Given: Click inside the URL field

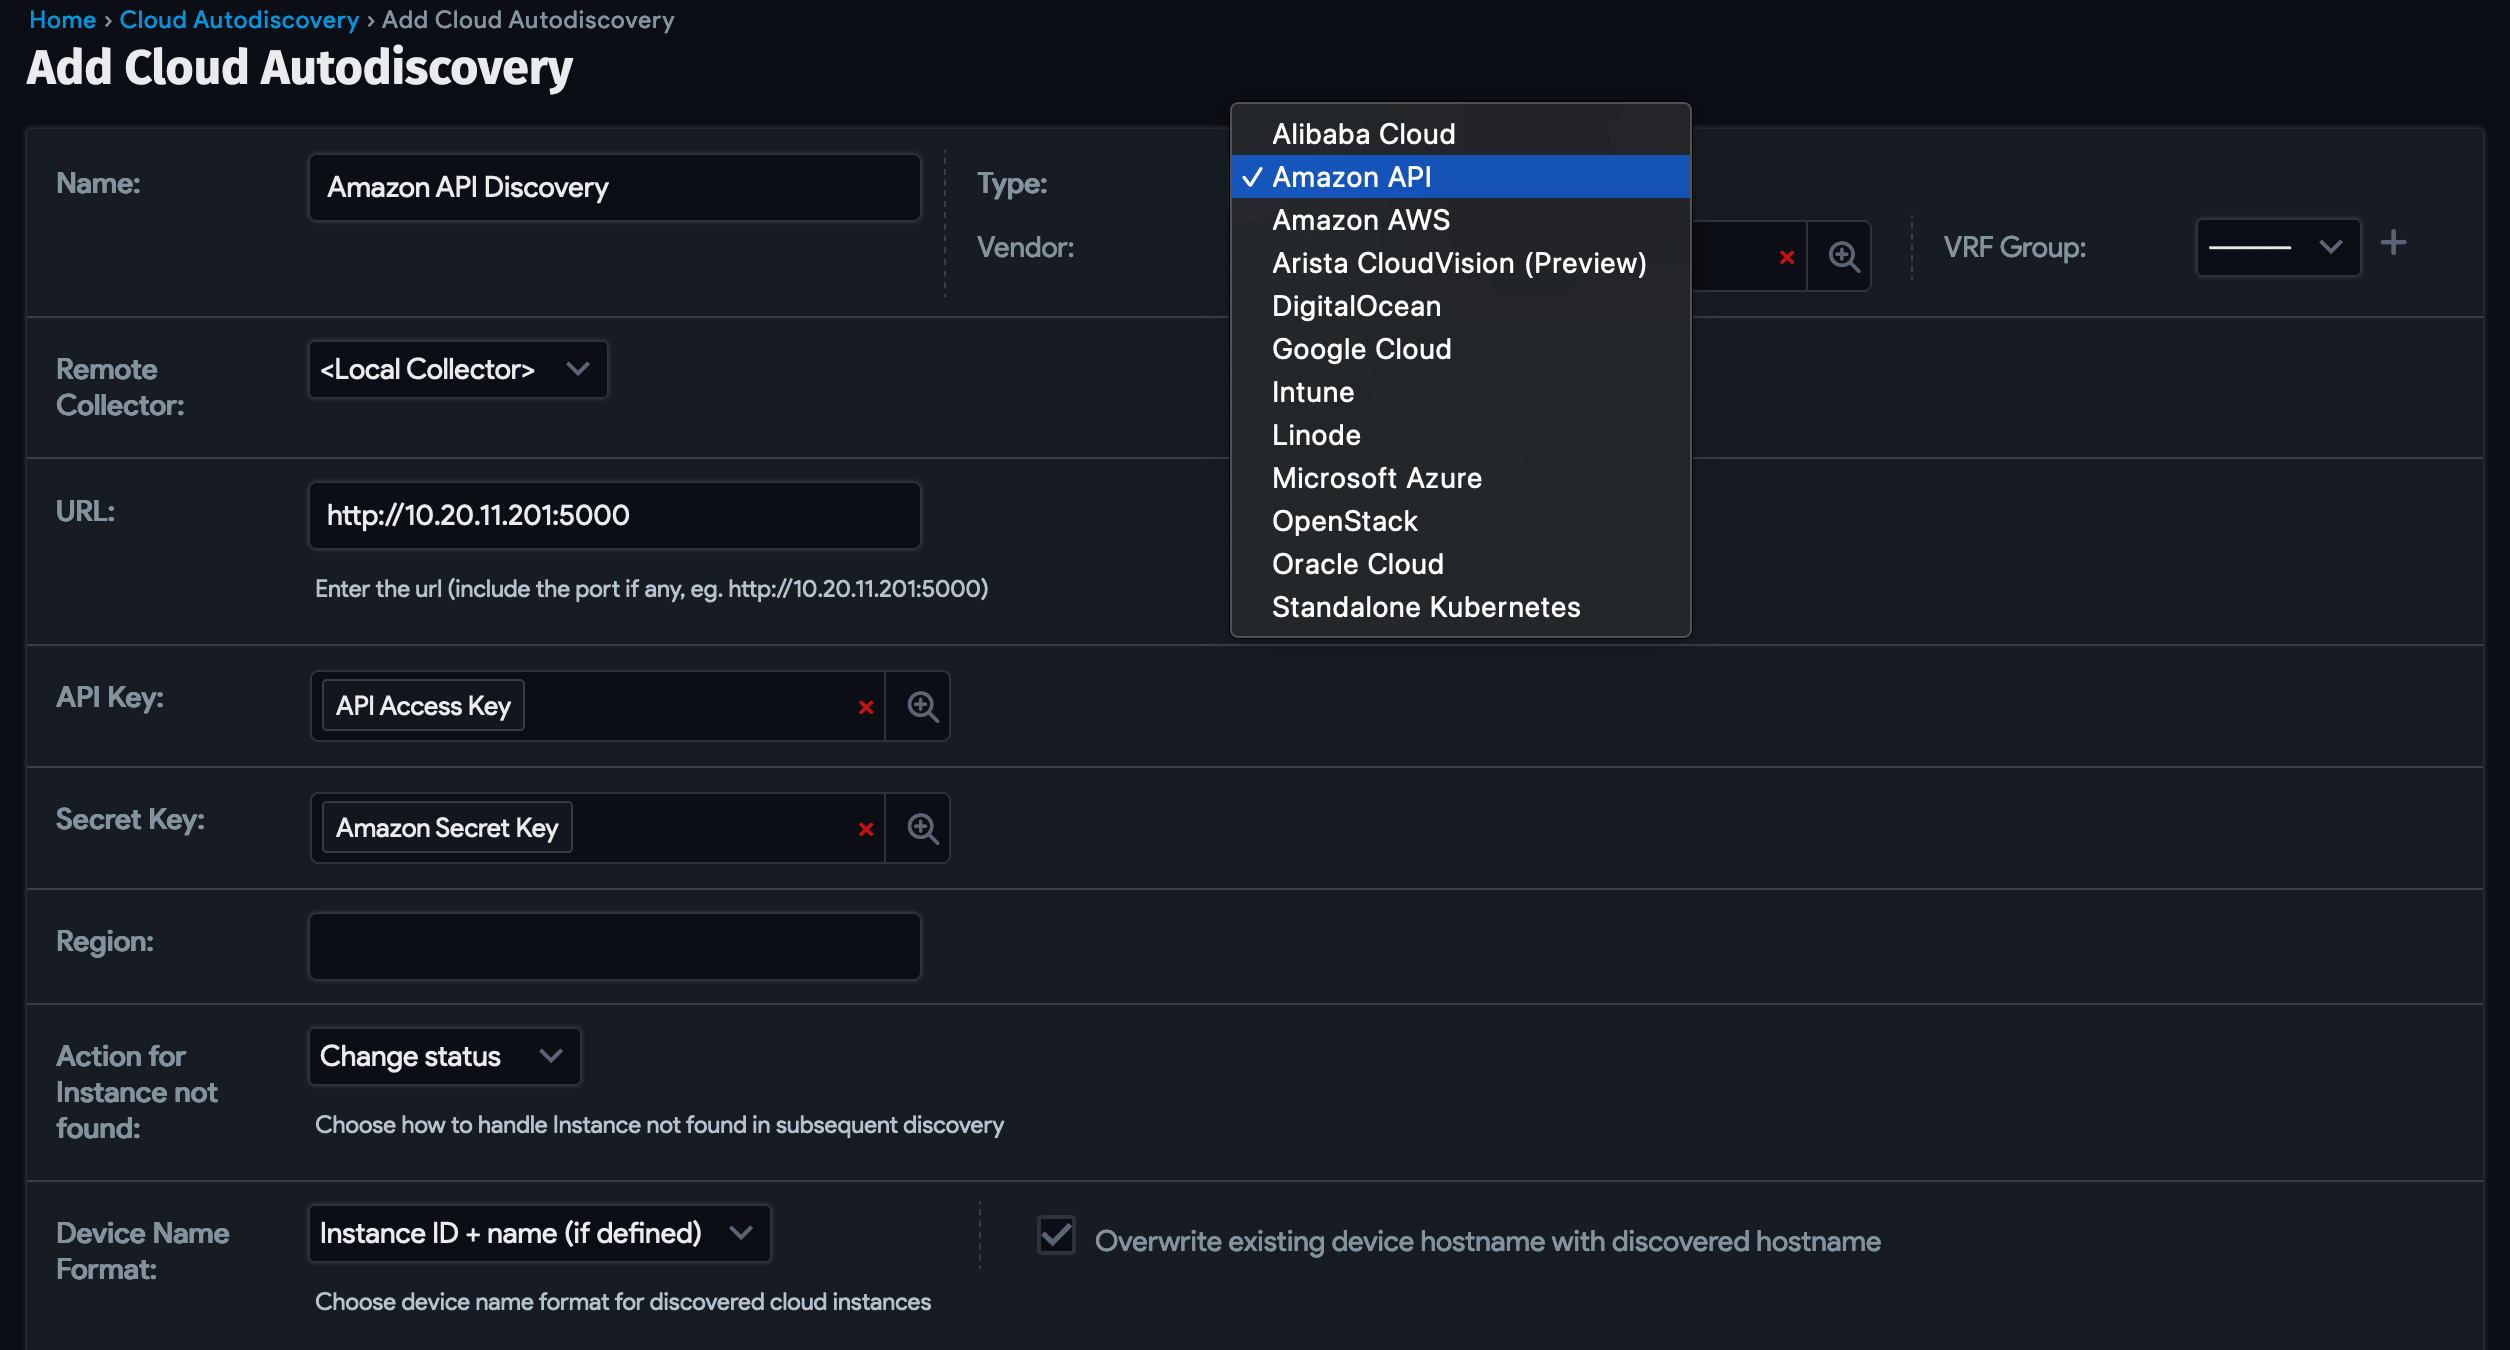Looking at the screenshot, I should (x=613, y=515).
